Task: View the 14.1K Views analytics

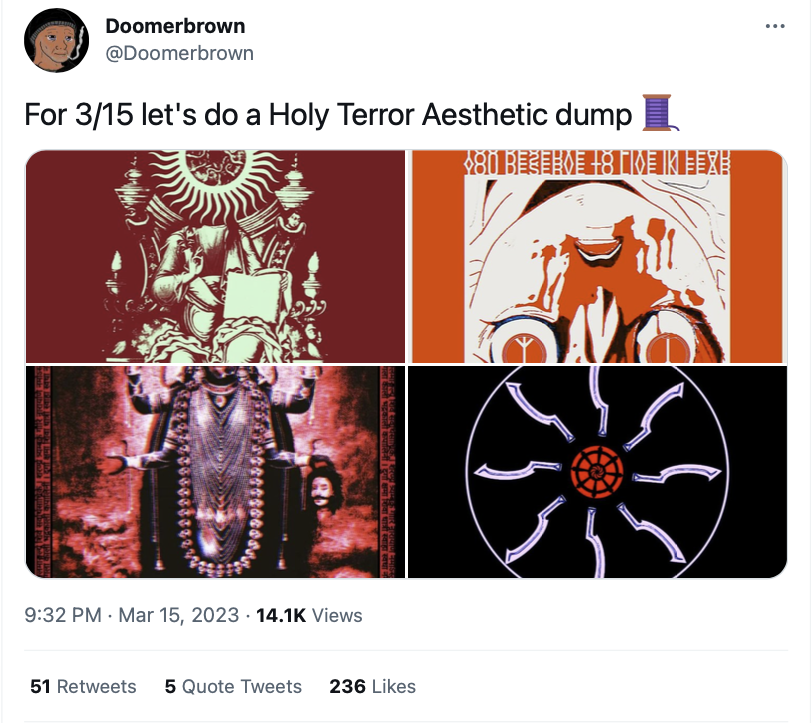Action: point(309,615)
